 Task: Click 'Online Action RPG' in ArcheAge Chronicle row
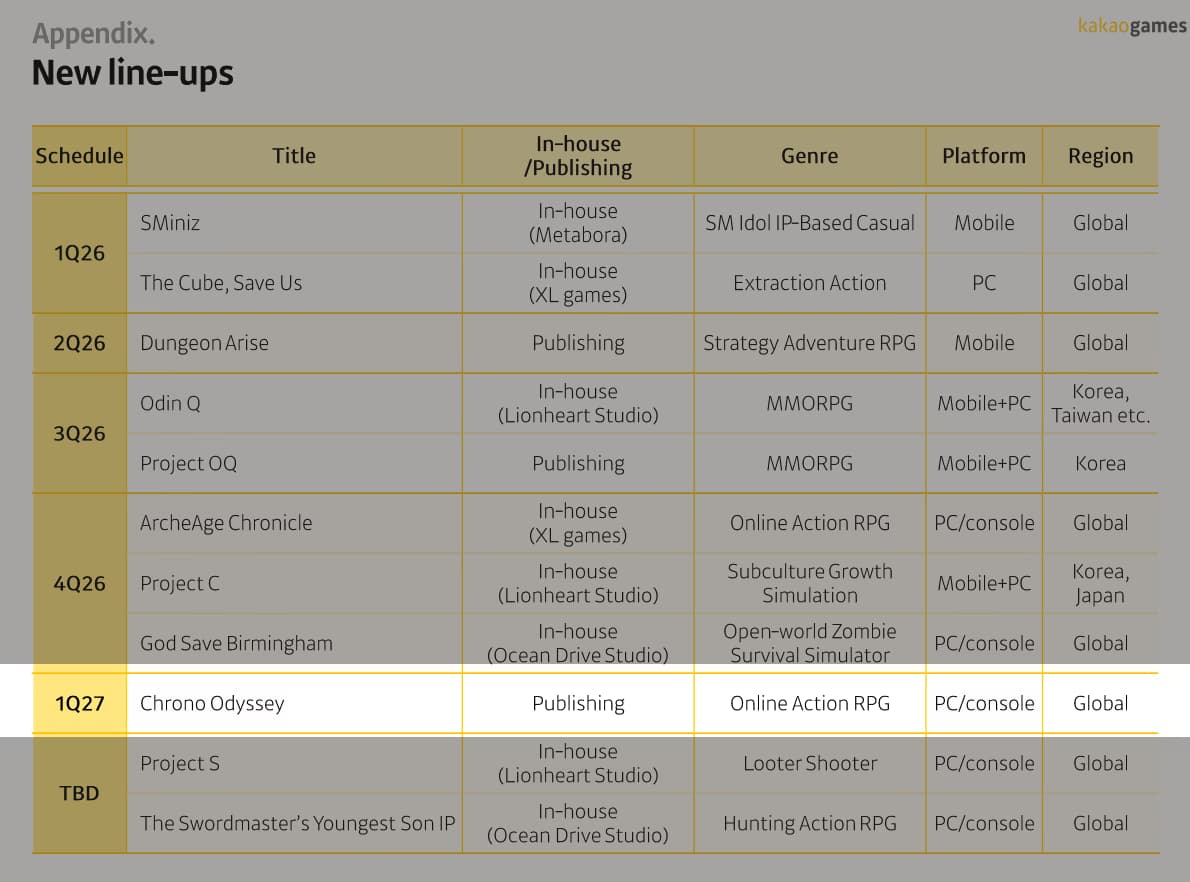tap(810, 523)
